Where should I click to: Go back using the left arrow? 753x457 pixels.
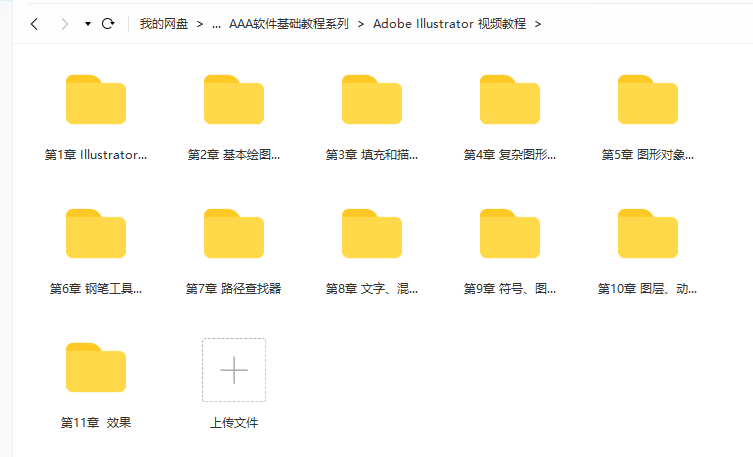point(34,24)
